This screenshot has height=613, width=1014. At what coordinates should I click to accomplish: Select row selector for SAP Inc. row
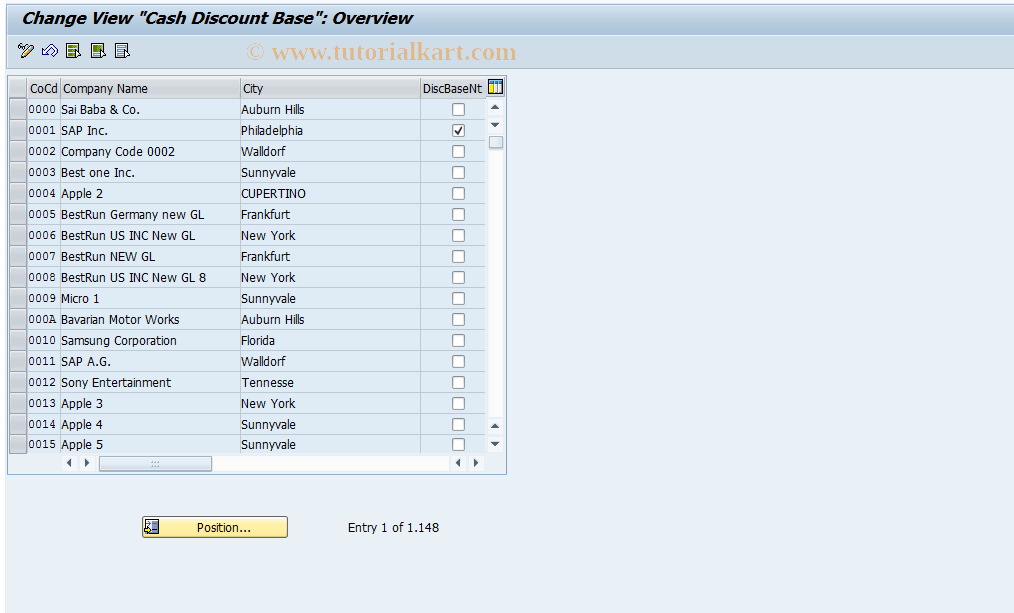[18, 131]
